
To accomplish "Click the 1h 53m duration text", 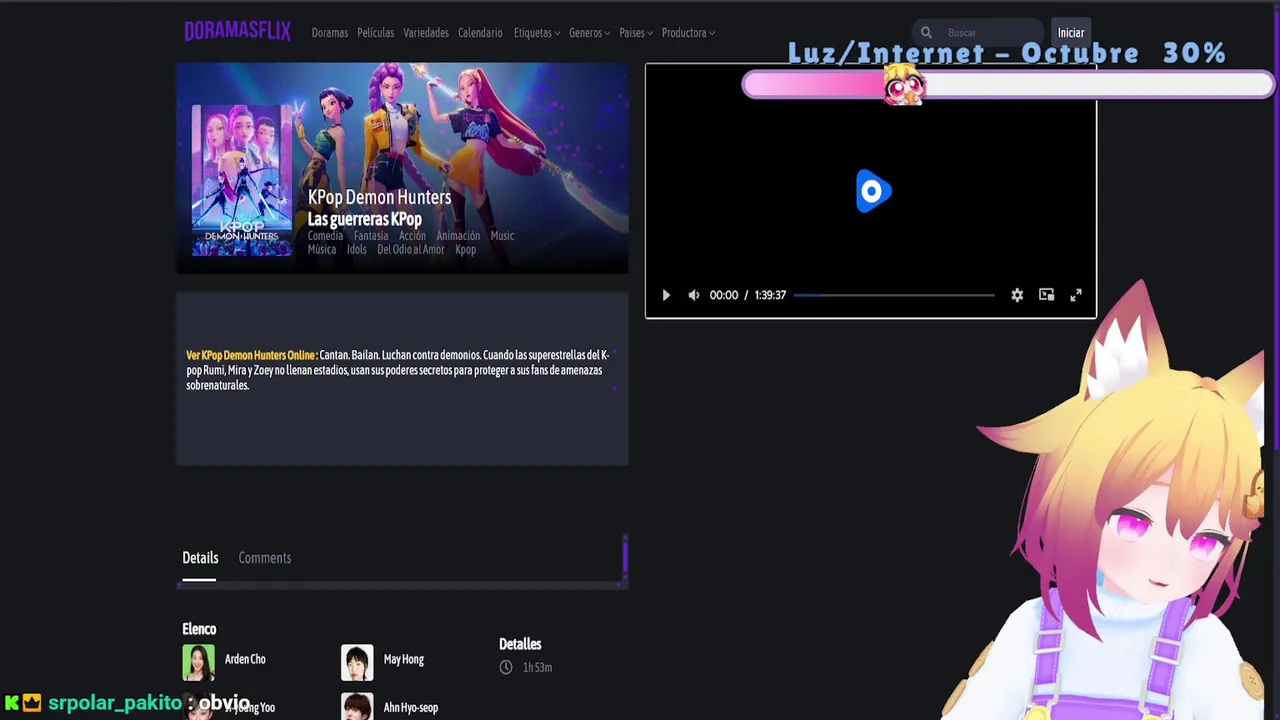I will [537, 667].
